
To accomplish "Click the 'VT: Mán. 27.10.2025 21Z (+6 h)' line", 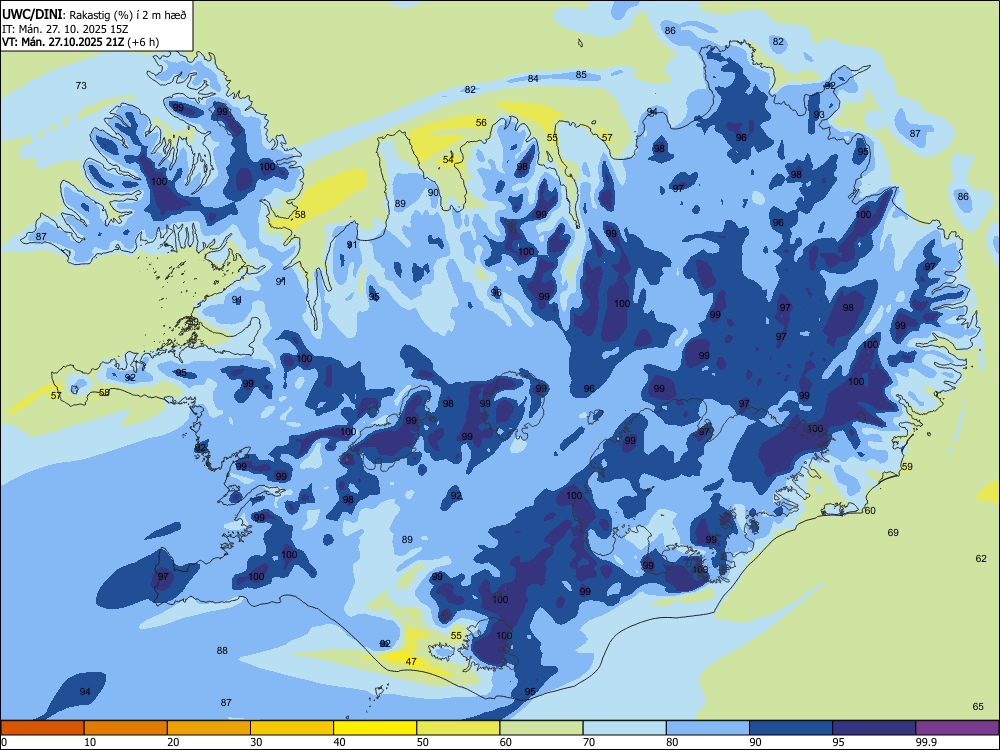I will coord(80,42).
